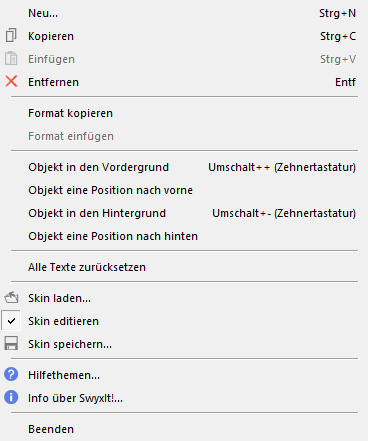Click the red X Entfernen icon
This screenshot has width=368, height=441.
pyautogui.click(x=11, y=81)
